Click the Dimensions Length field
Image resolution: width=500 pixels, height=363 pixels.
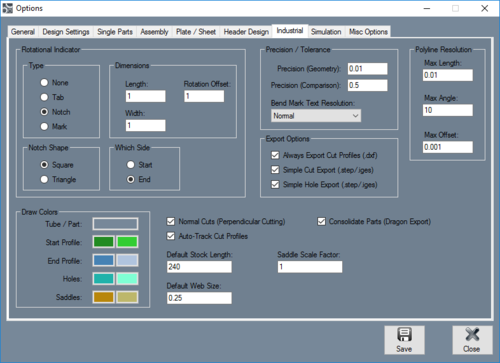145,96
